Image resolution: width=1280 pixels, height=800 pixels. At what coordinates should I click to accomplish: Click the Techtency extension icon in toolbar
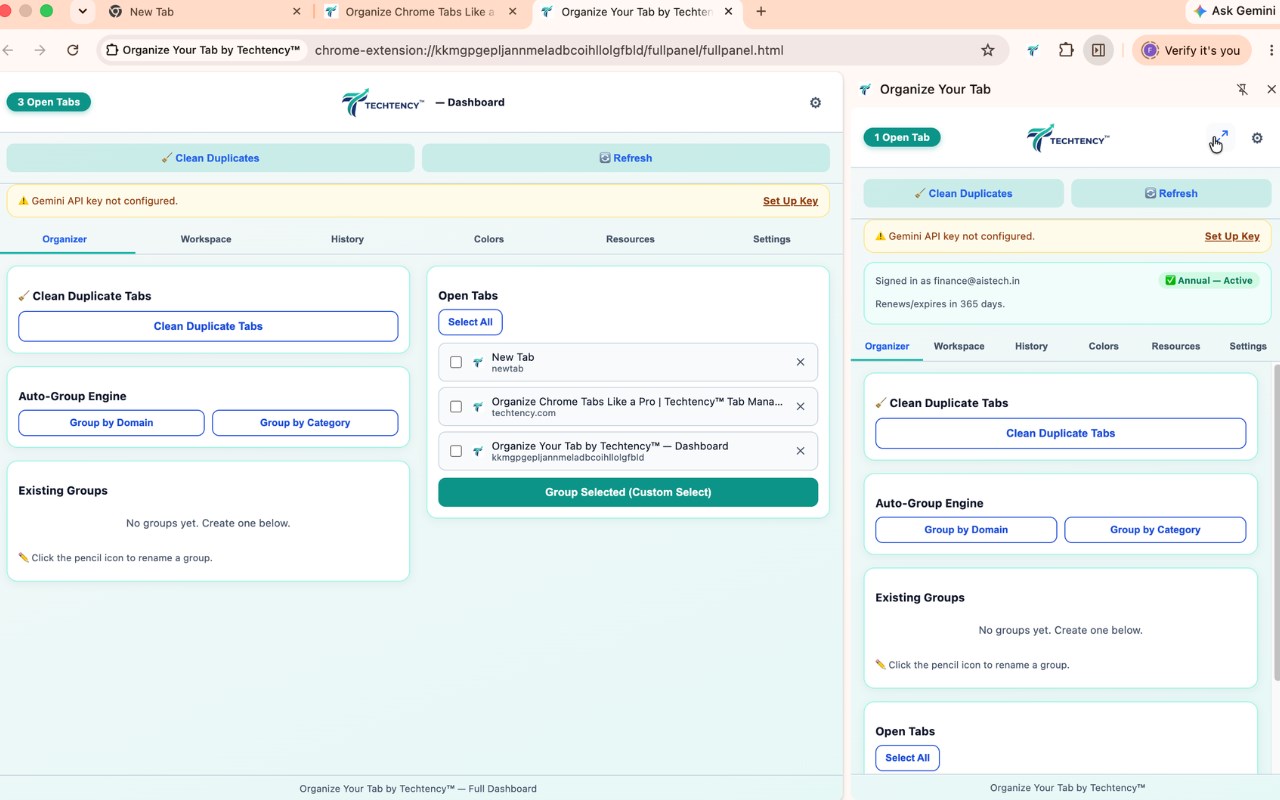tap(1033, 50)
